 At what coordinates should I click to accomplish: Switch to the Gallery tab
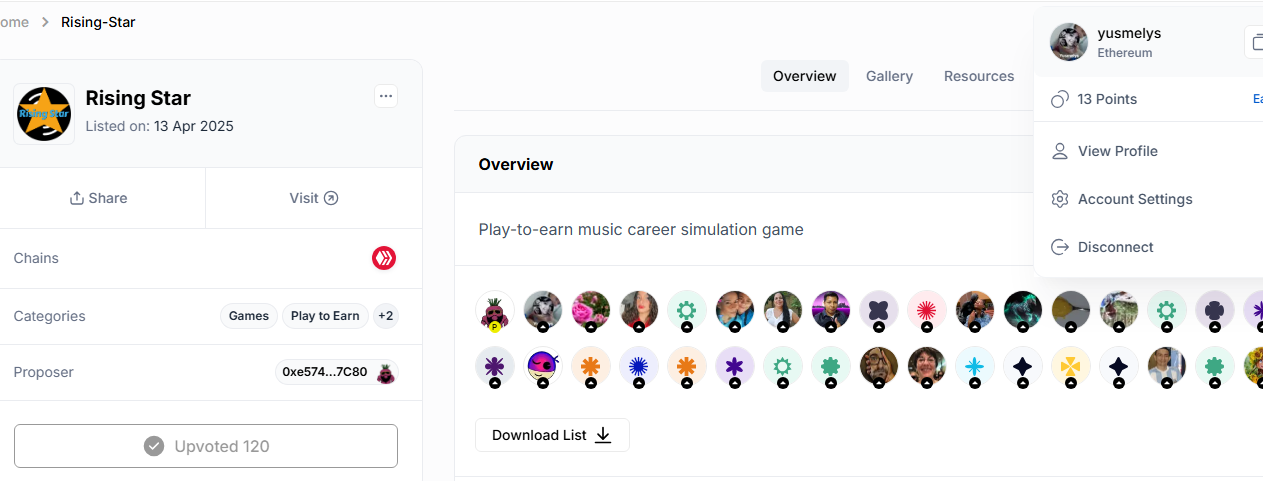890,76
